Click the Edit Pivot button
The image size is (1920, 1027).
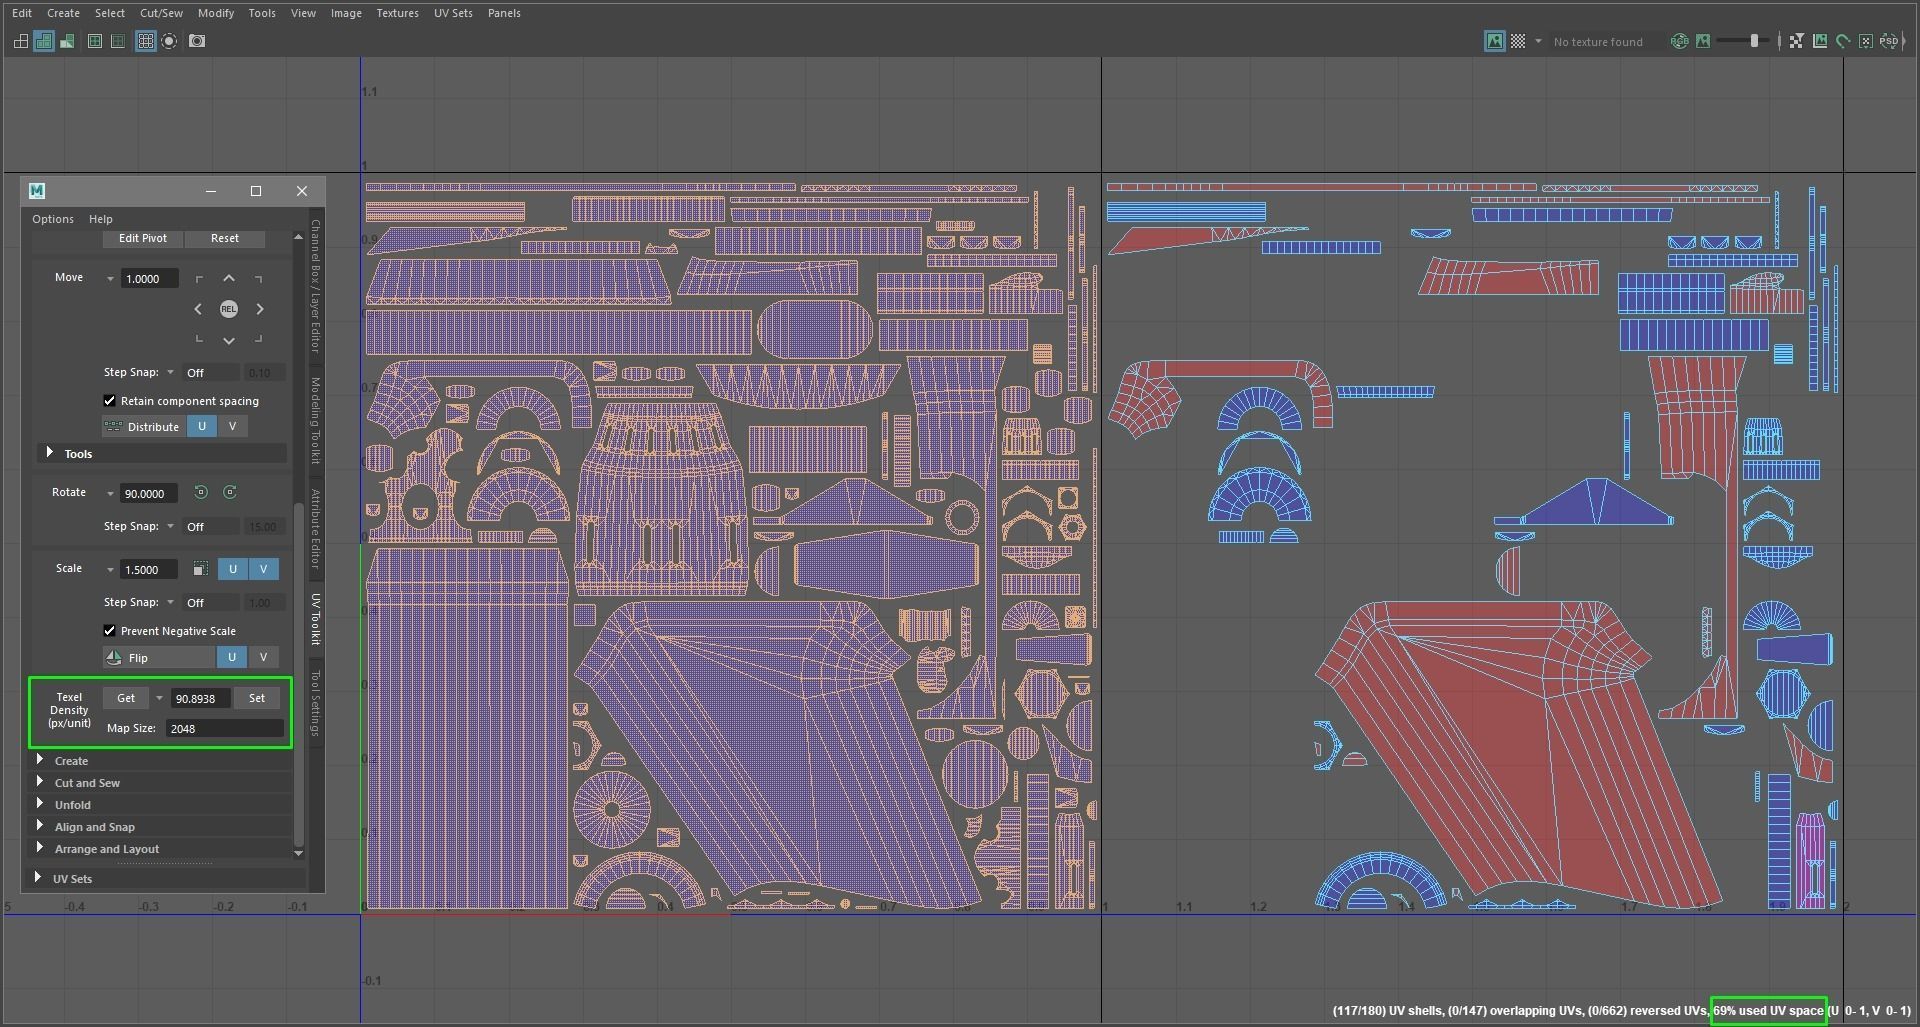coord(143,238)
